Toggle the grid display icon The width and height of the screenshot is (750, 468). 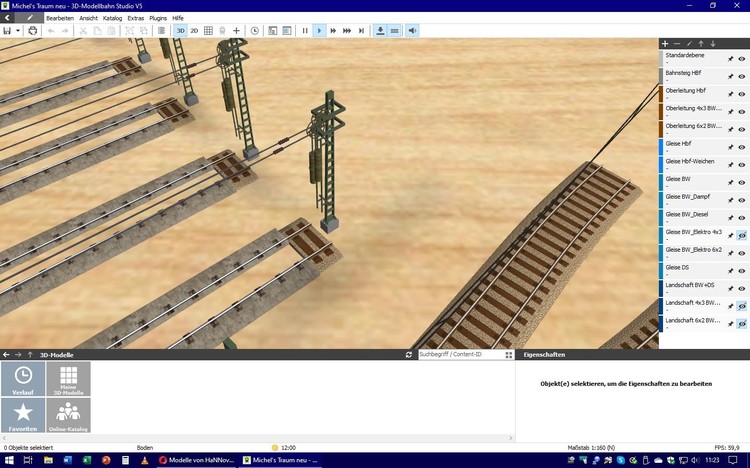(208, 31)
